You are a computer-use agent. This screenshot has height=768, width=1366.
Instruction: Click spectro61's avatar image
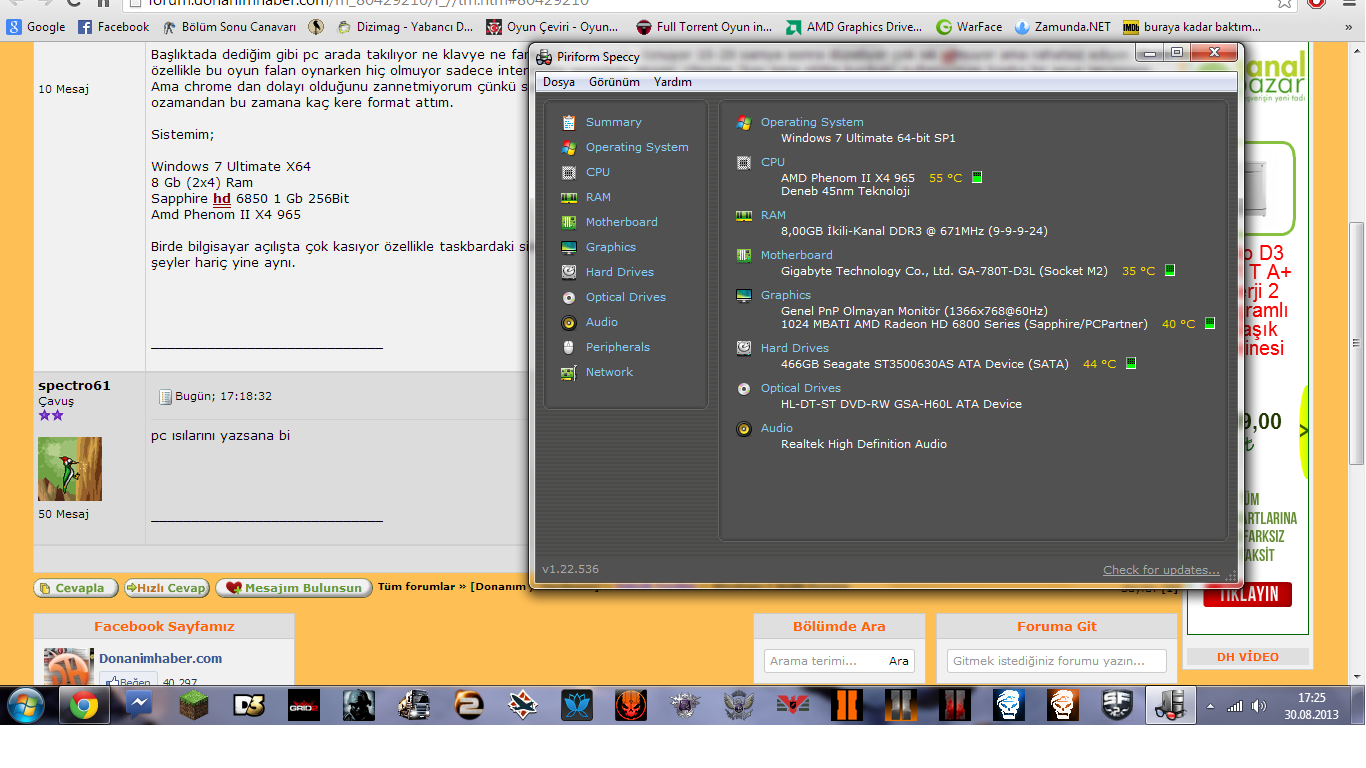69,469
